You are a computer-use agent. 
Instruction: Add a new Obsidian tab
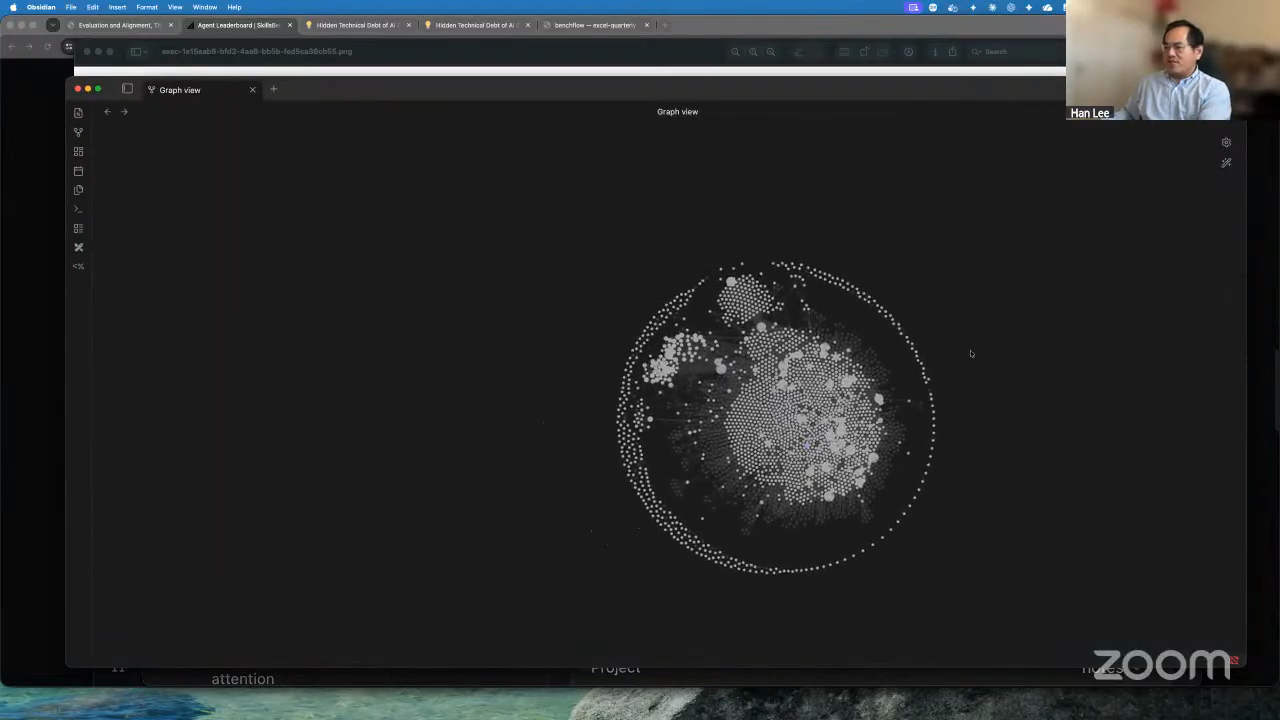click(x=273, y=89)
